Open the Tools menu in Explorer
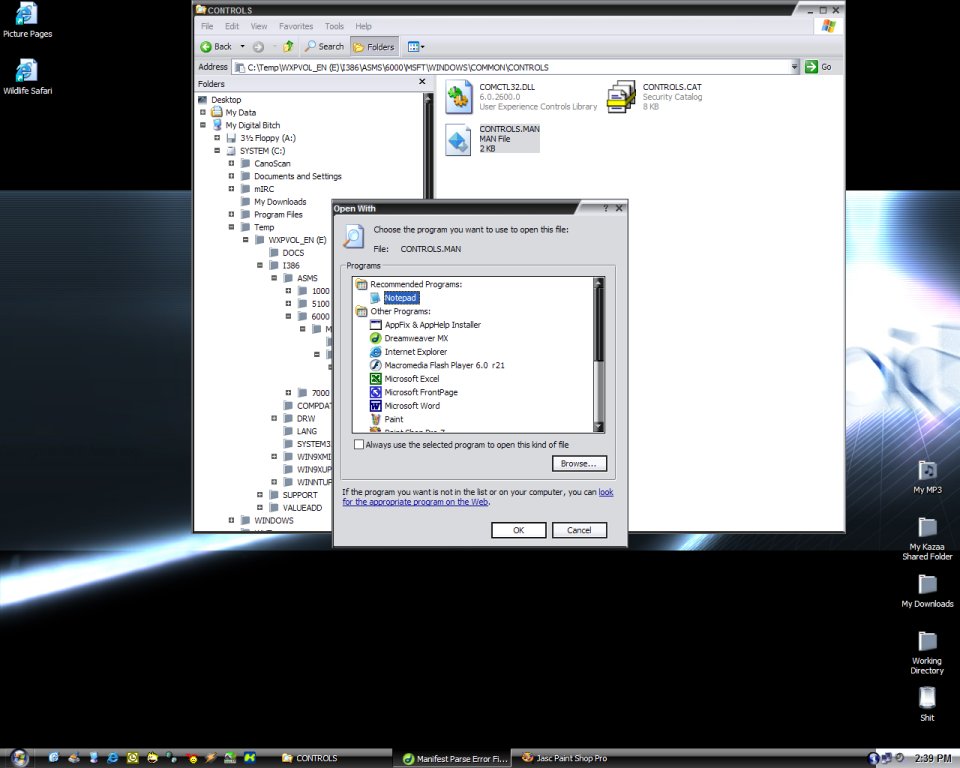 tap(334, 26)
